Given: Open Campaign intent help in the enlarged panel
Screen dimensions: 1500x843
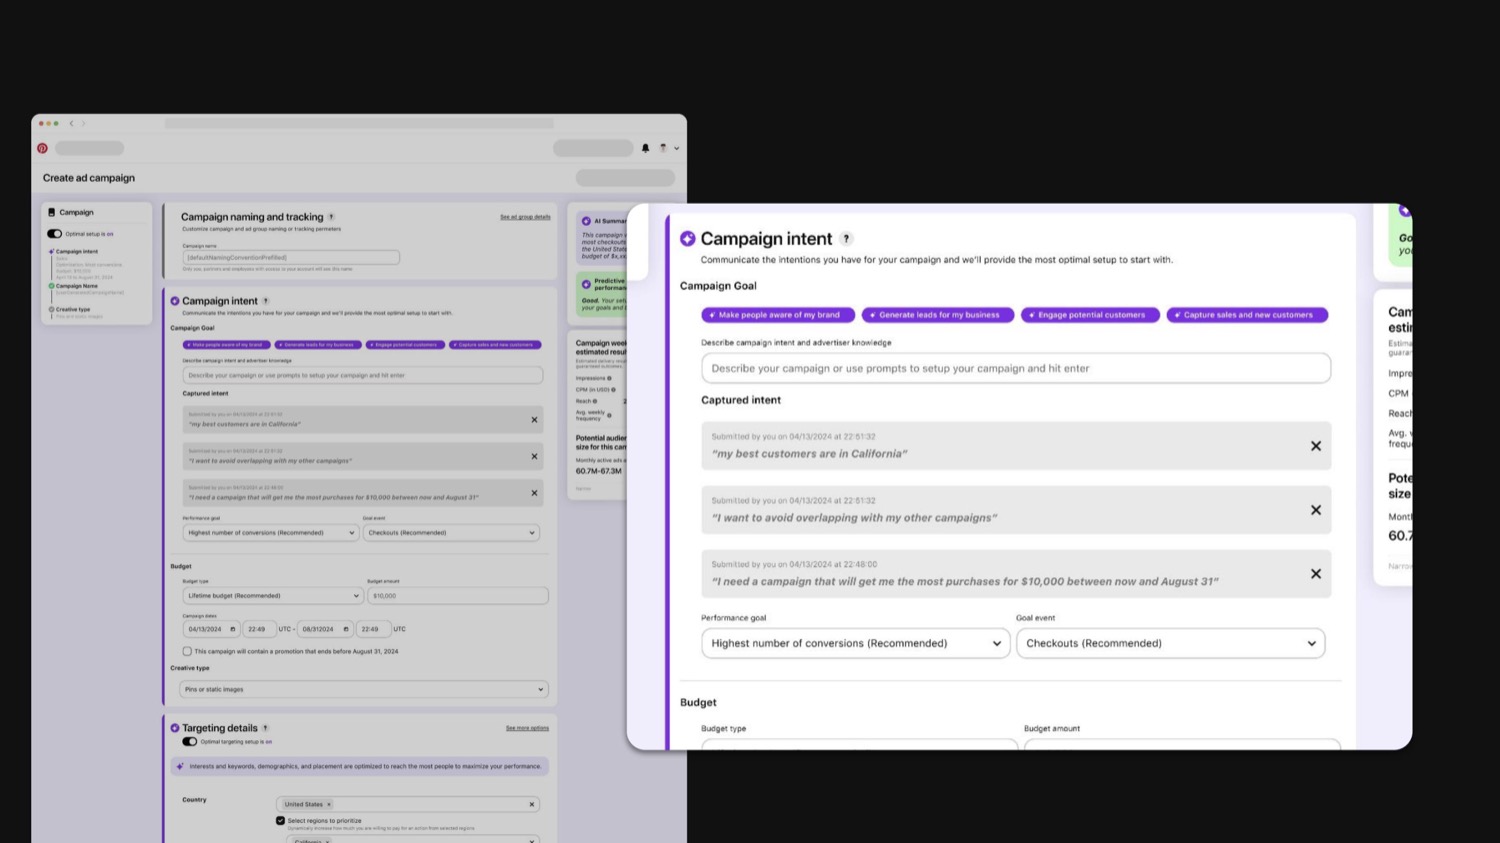Looking at the screenshot, I should tap(846, 239).
